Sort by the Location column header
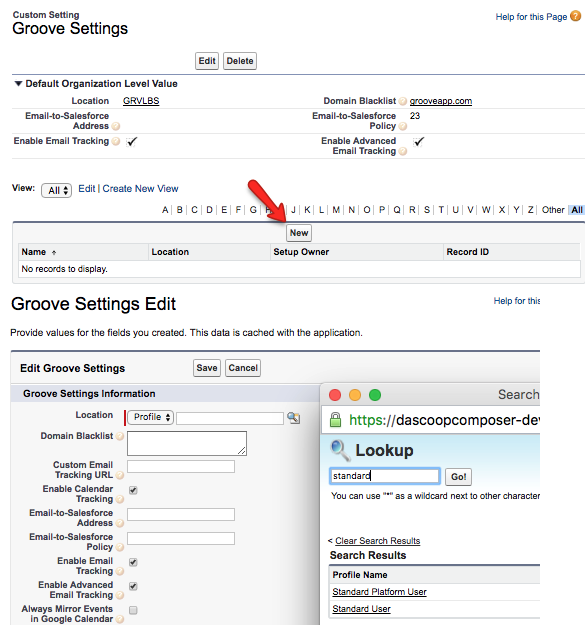 (170, 252)
